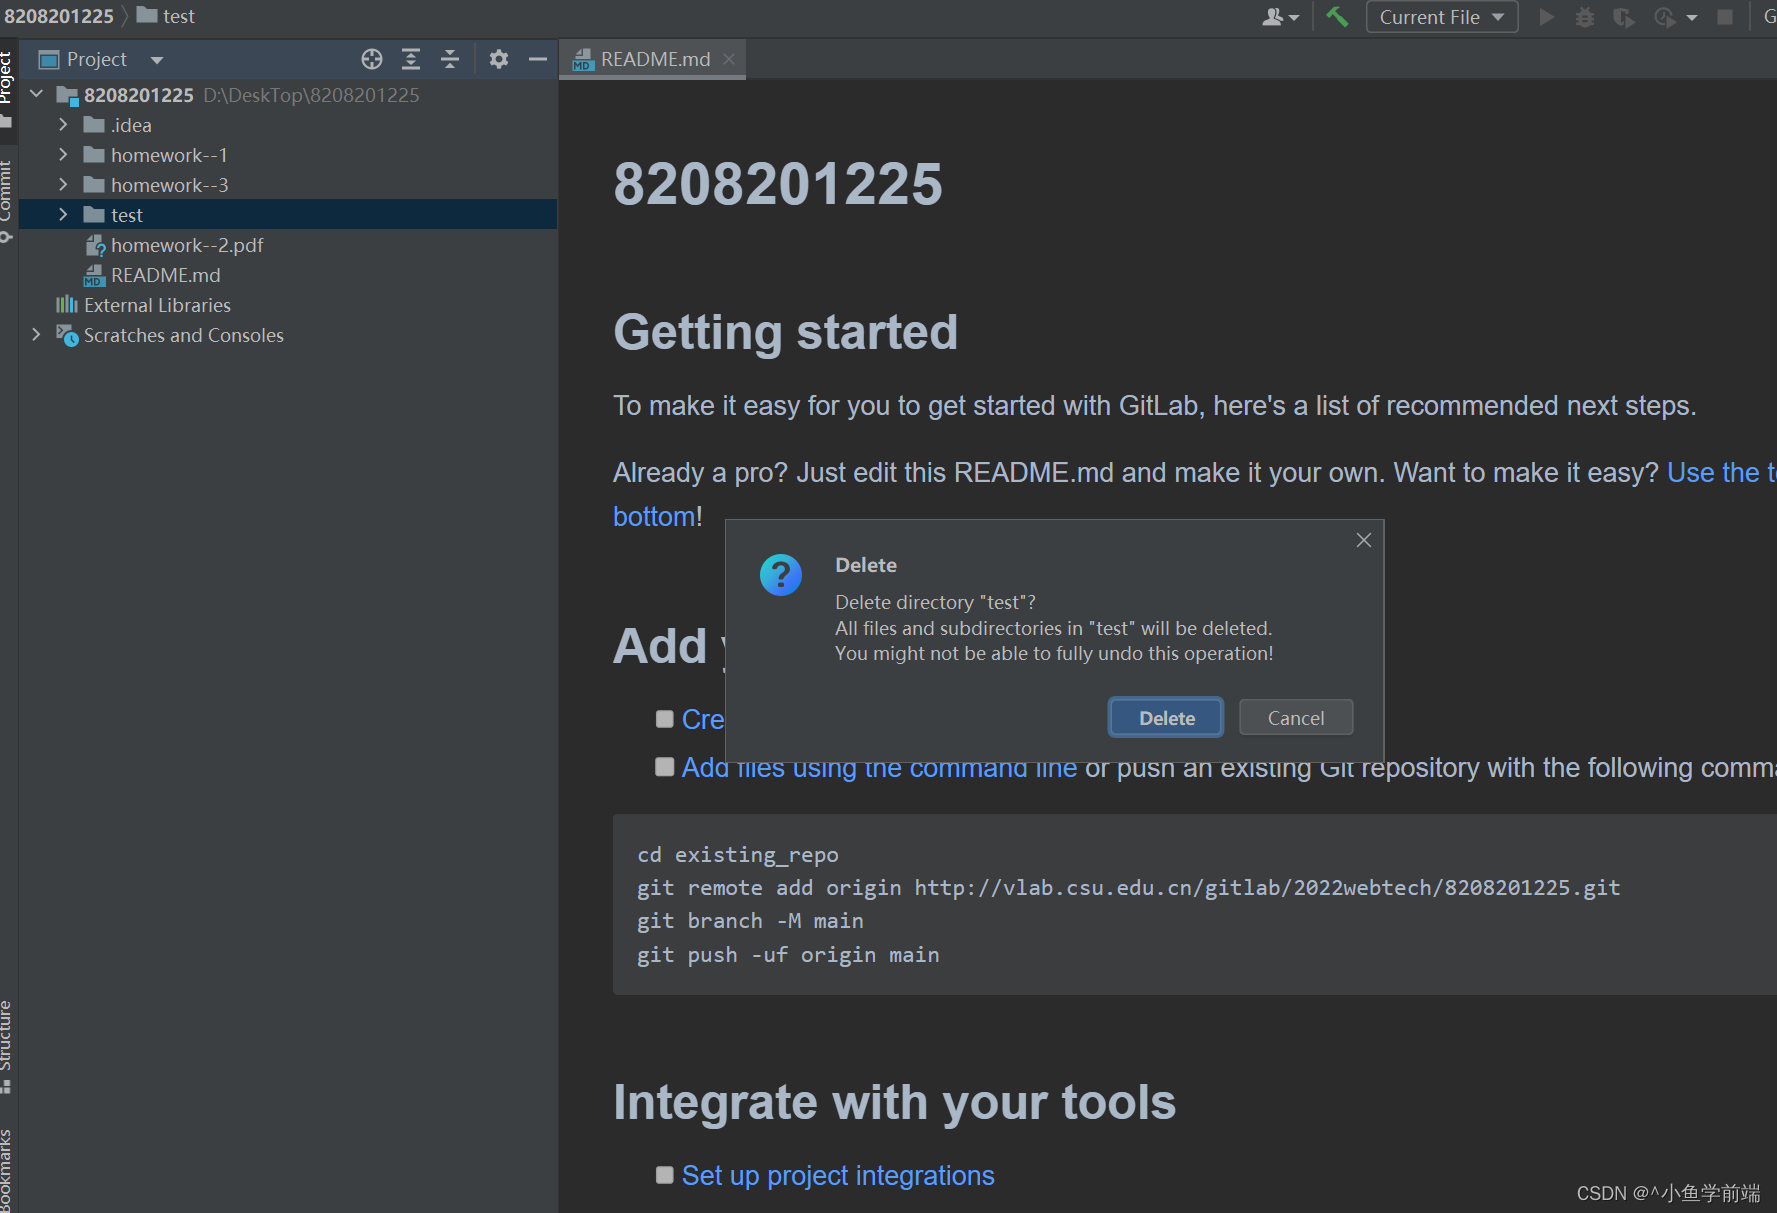This screenshot has width=1777, height=1213.
Task: Click the dialog question mark icon
Action: tap(781, 575)
